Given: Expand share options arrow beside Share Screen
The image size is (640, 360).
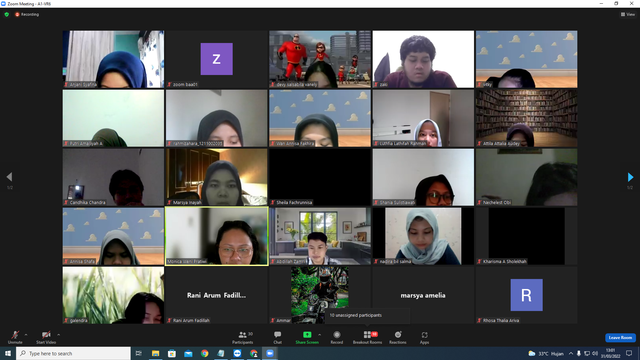Looking at the screenshot, I should [x=319, y=335].
